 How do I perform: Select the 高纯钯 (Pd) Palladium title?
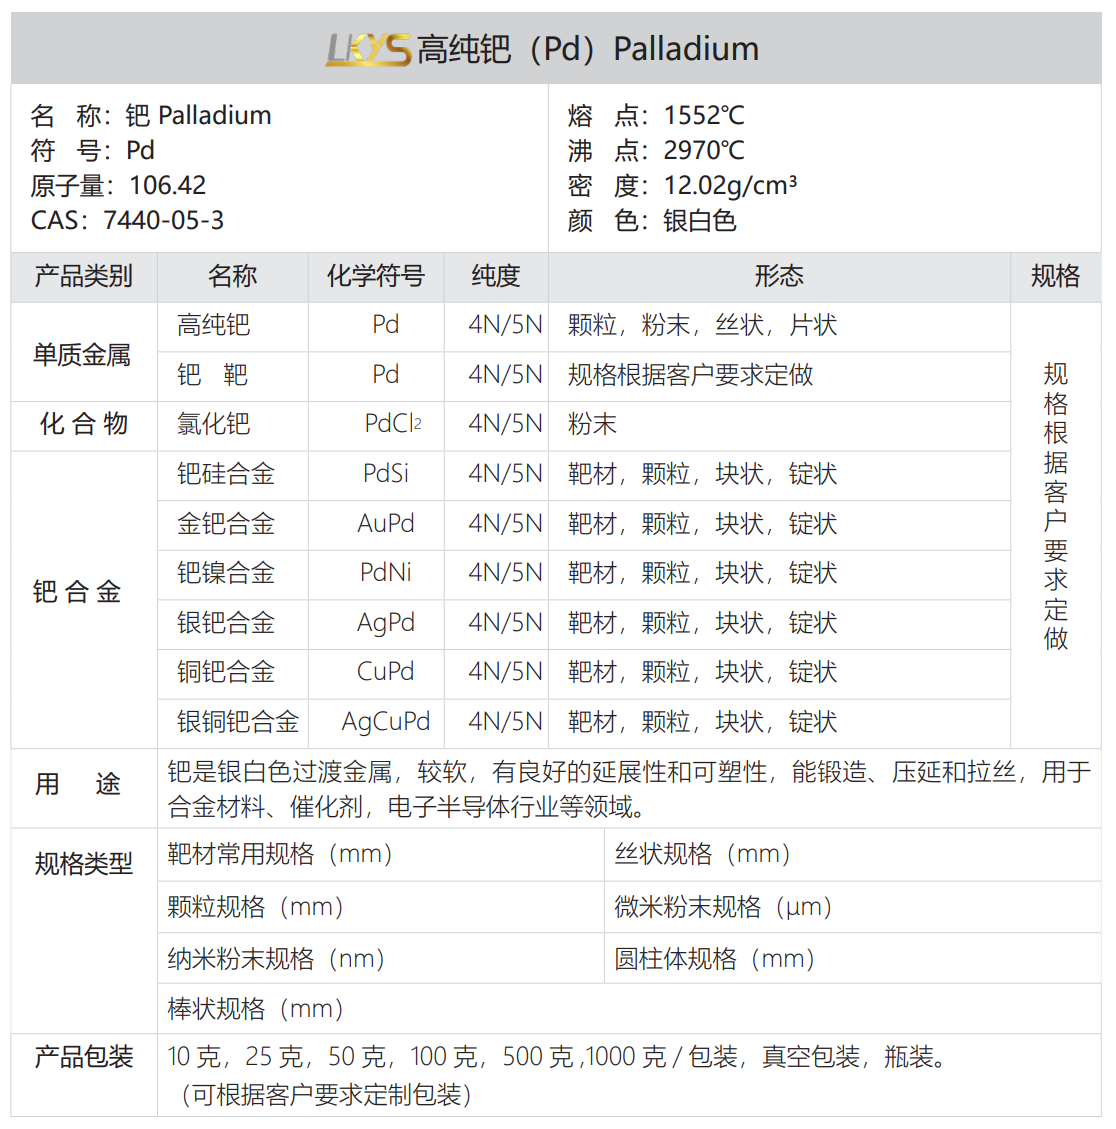(590, 48)
